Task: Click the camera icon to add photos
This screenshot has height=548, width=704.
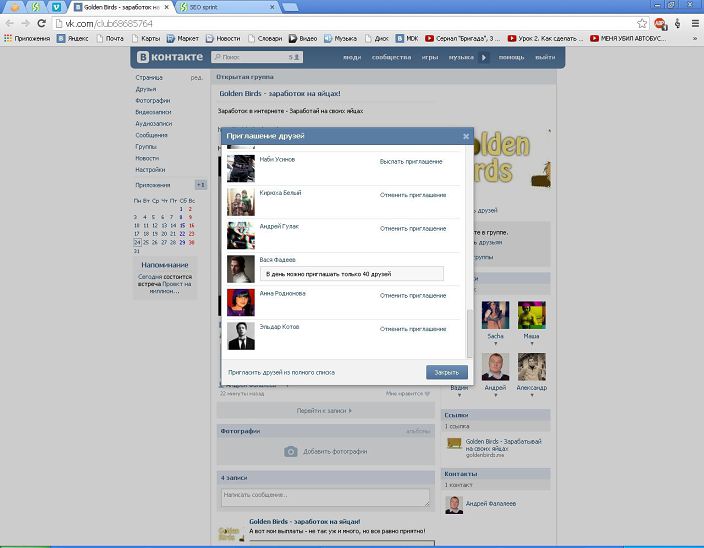Action: pyautogui.click(x=291, y=452)
